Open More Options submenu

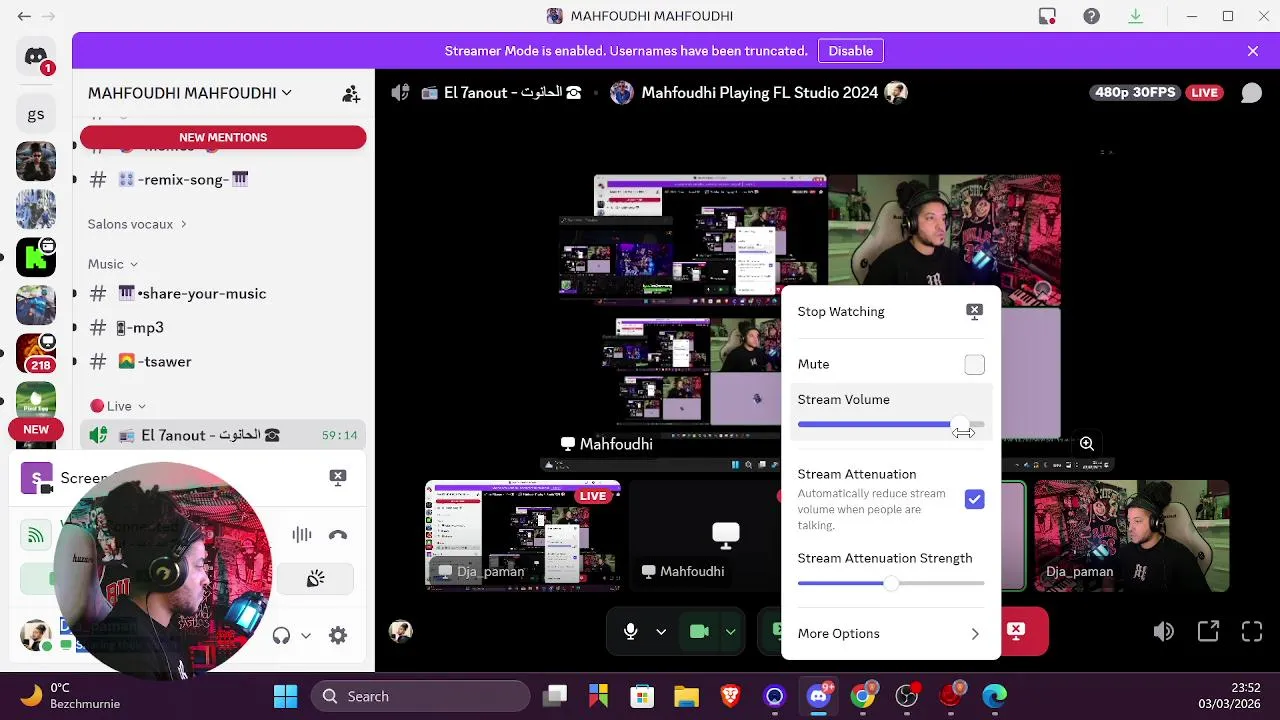coord(890,633)
